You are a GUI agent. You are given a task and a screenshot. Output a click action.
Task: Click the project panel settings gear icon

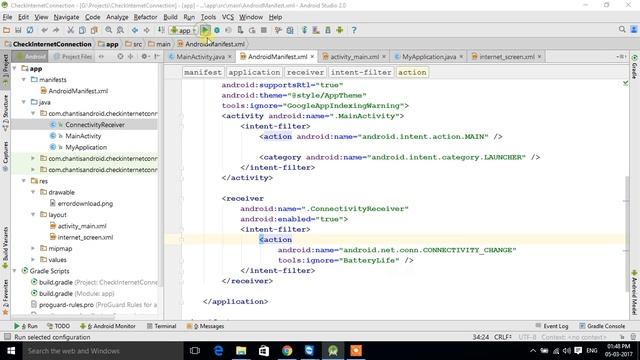[x=144, y=56]
